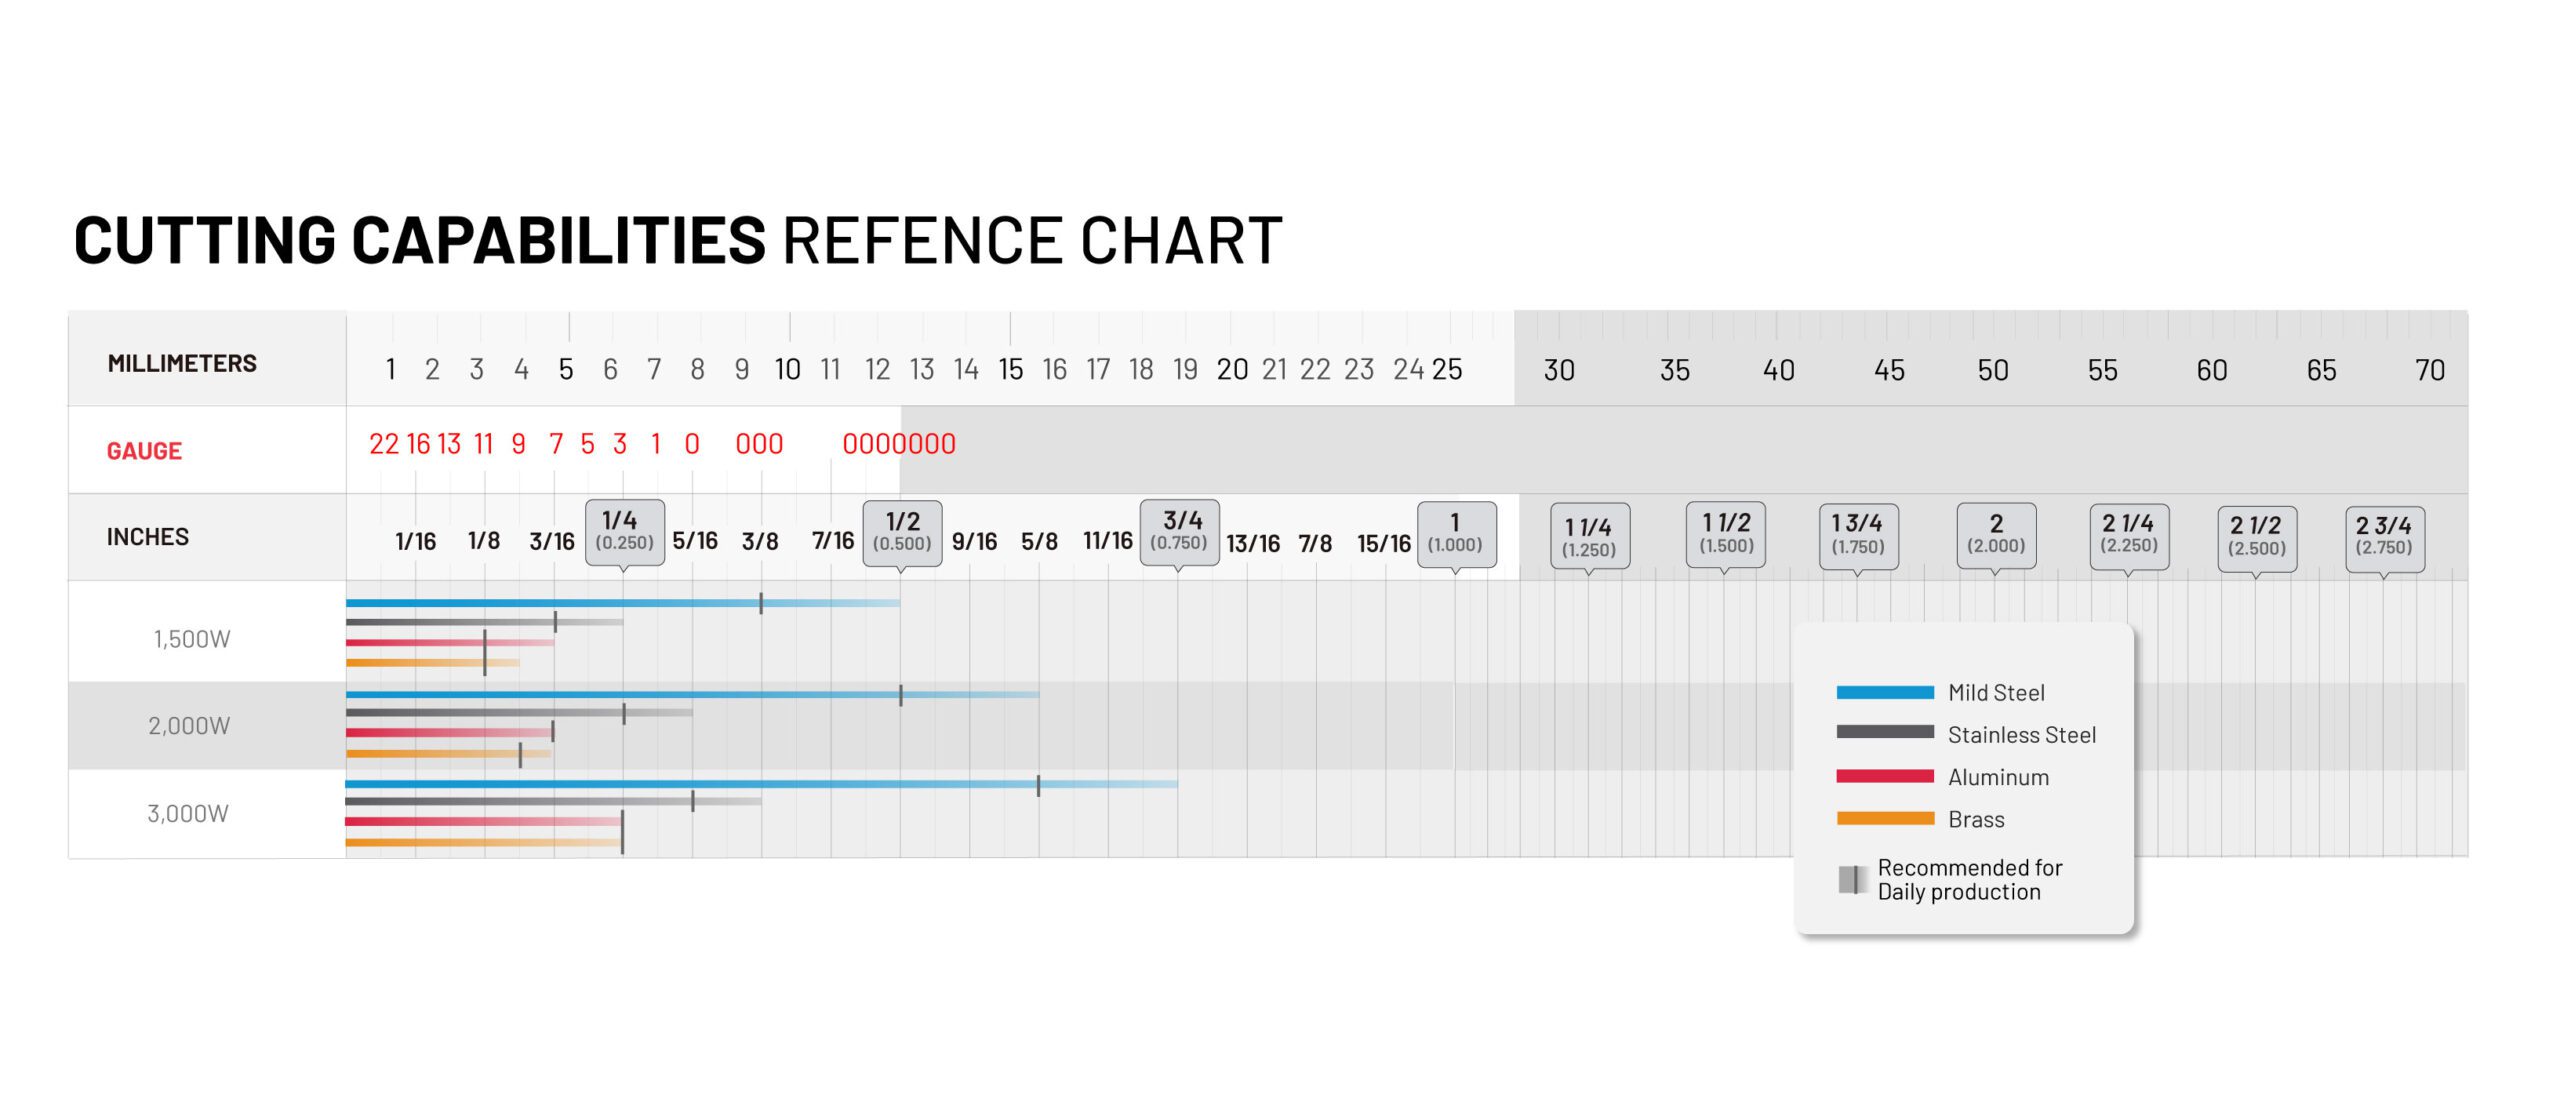Click the blue Mild Steel legend swatch

pos(1885,692)
